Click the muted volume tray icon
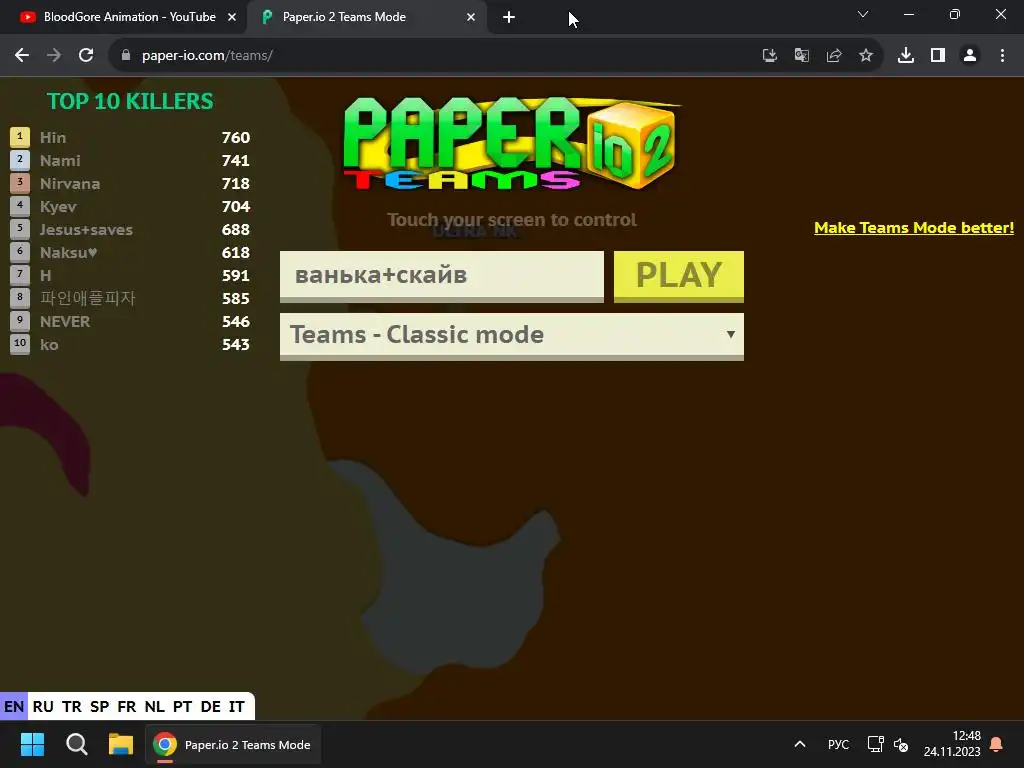Image resolution: width=1024 pixels, height=768 pixels. (x=901, y=744)
